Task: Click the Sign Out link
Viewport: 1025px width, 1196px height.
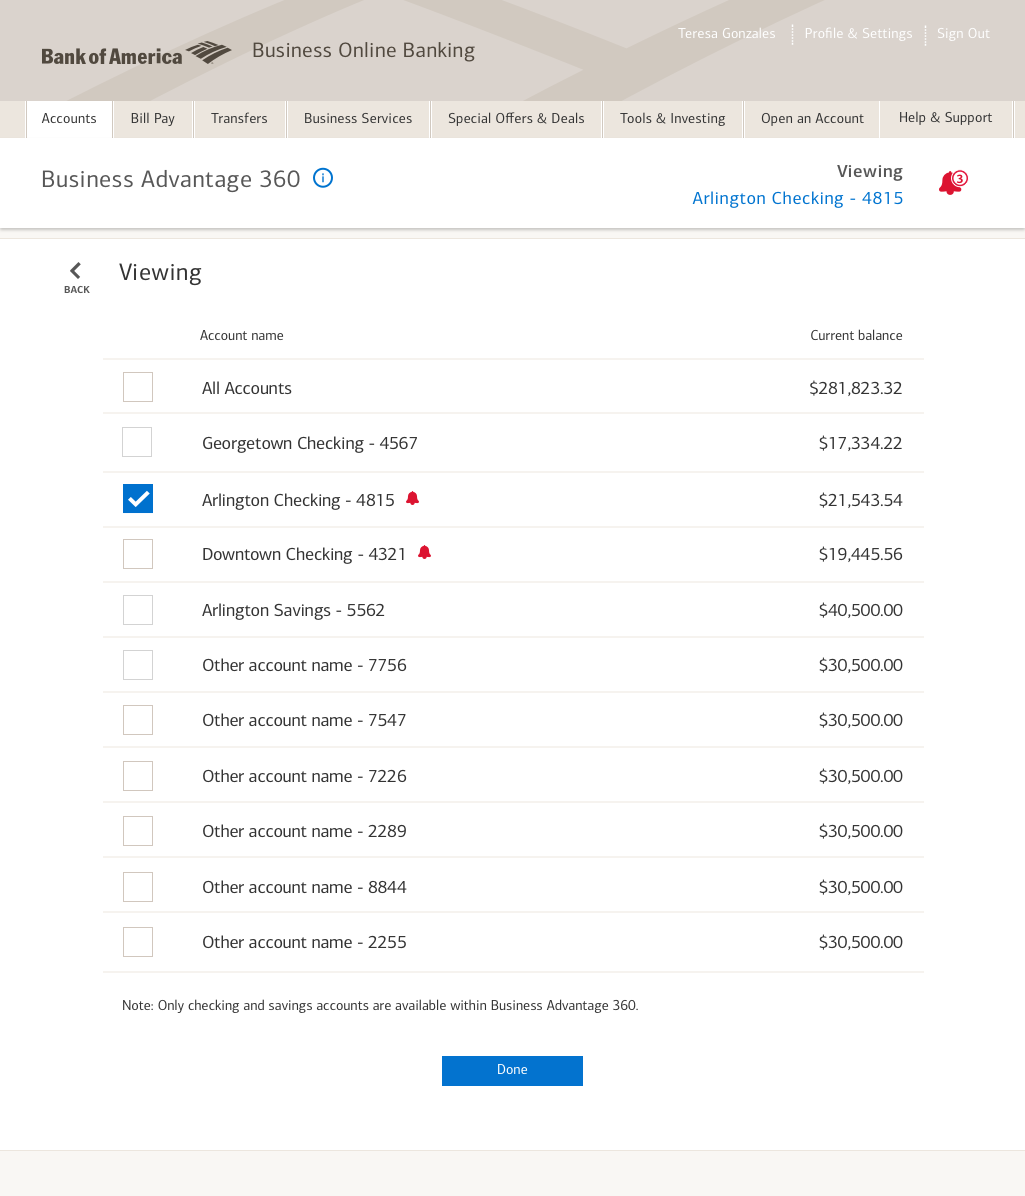Action: click(x=963, y=34)
